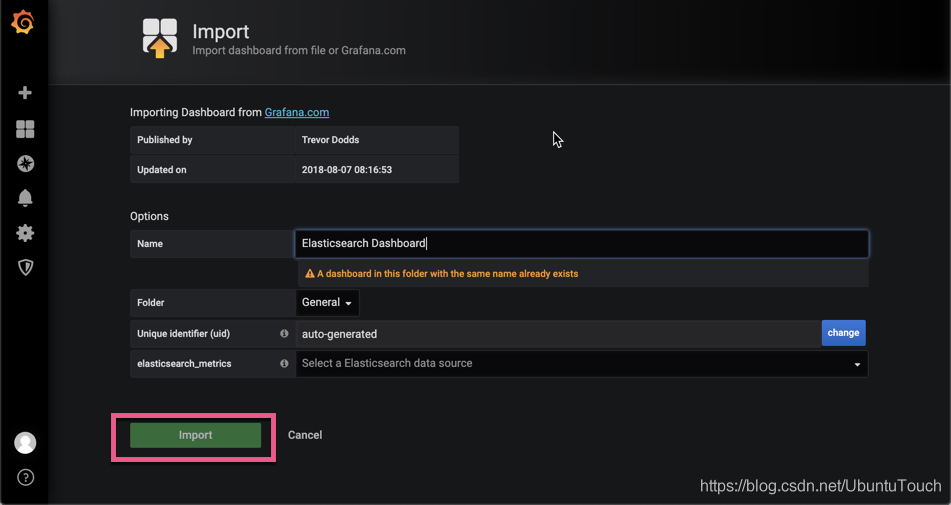This screenshot has width=951, height=505.
Task: Click the Folder label
Action: click(150, 303)
